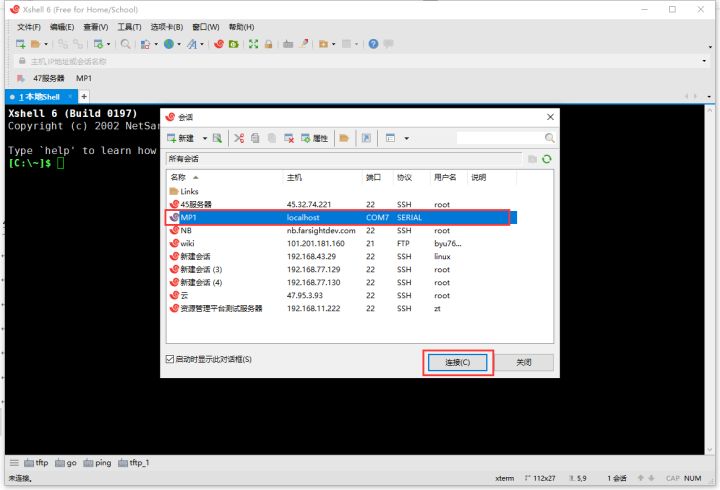The height and width of the screenshot is (490, 720).
Task: Open the view mode dropdown arrow
Action: 406,138
